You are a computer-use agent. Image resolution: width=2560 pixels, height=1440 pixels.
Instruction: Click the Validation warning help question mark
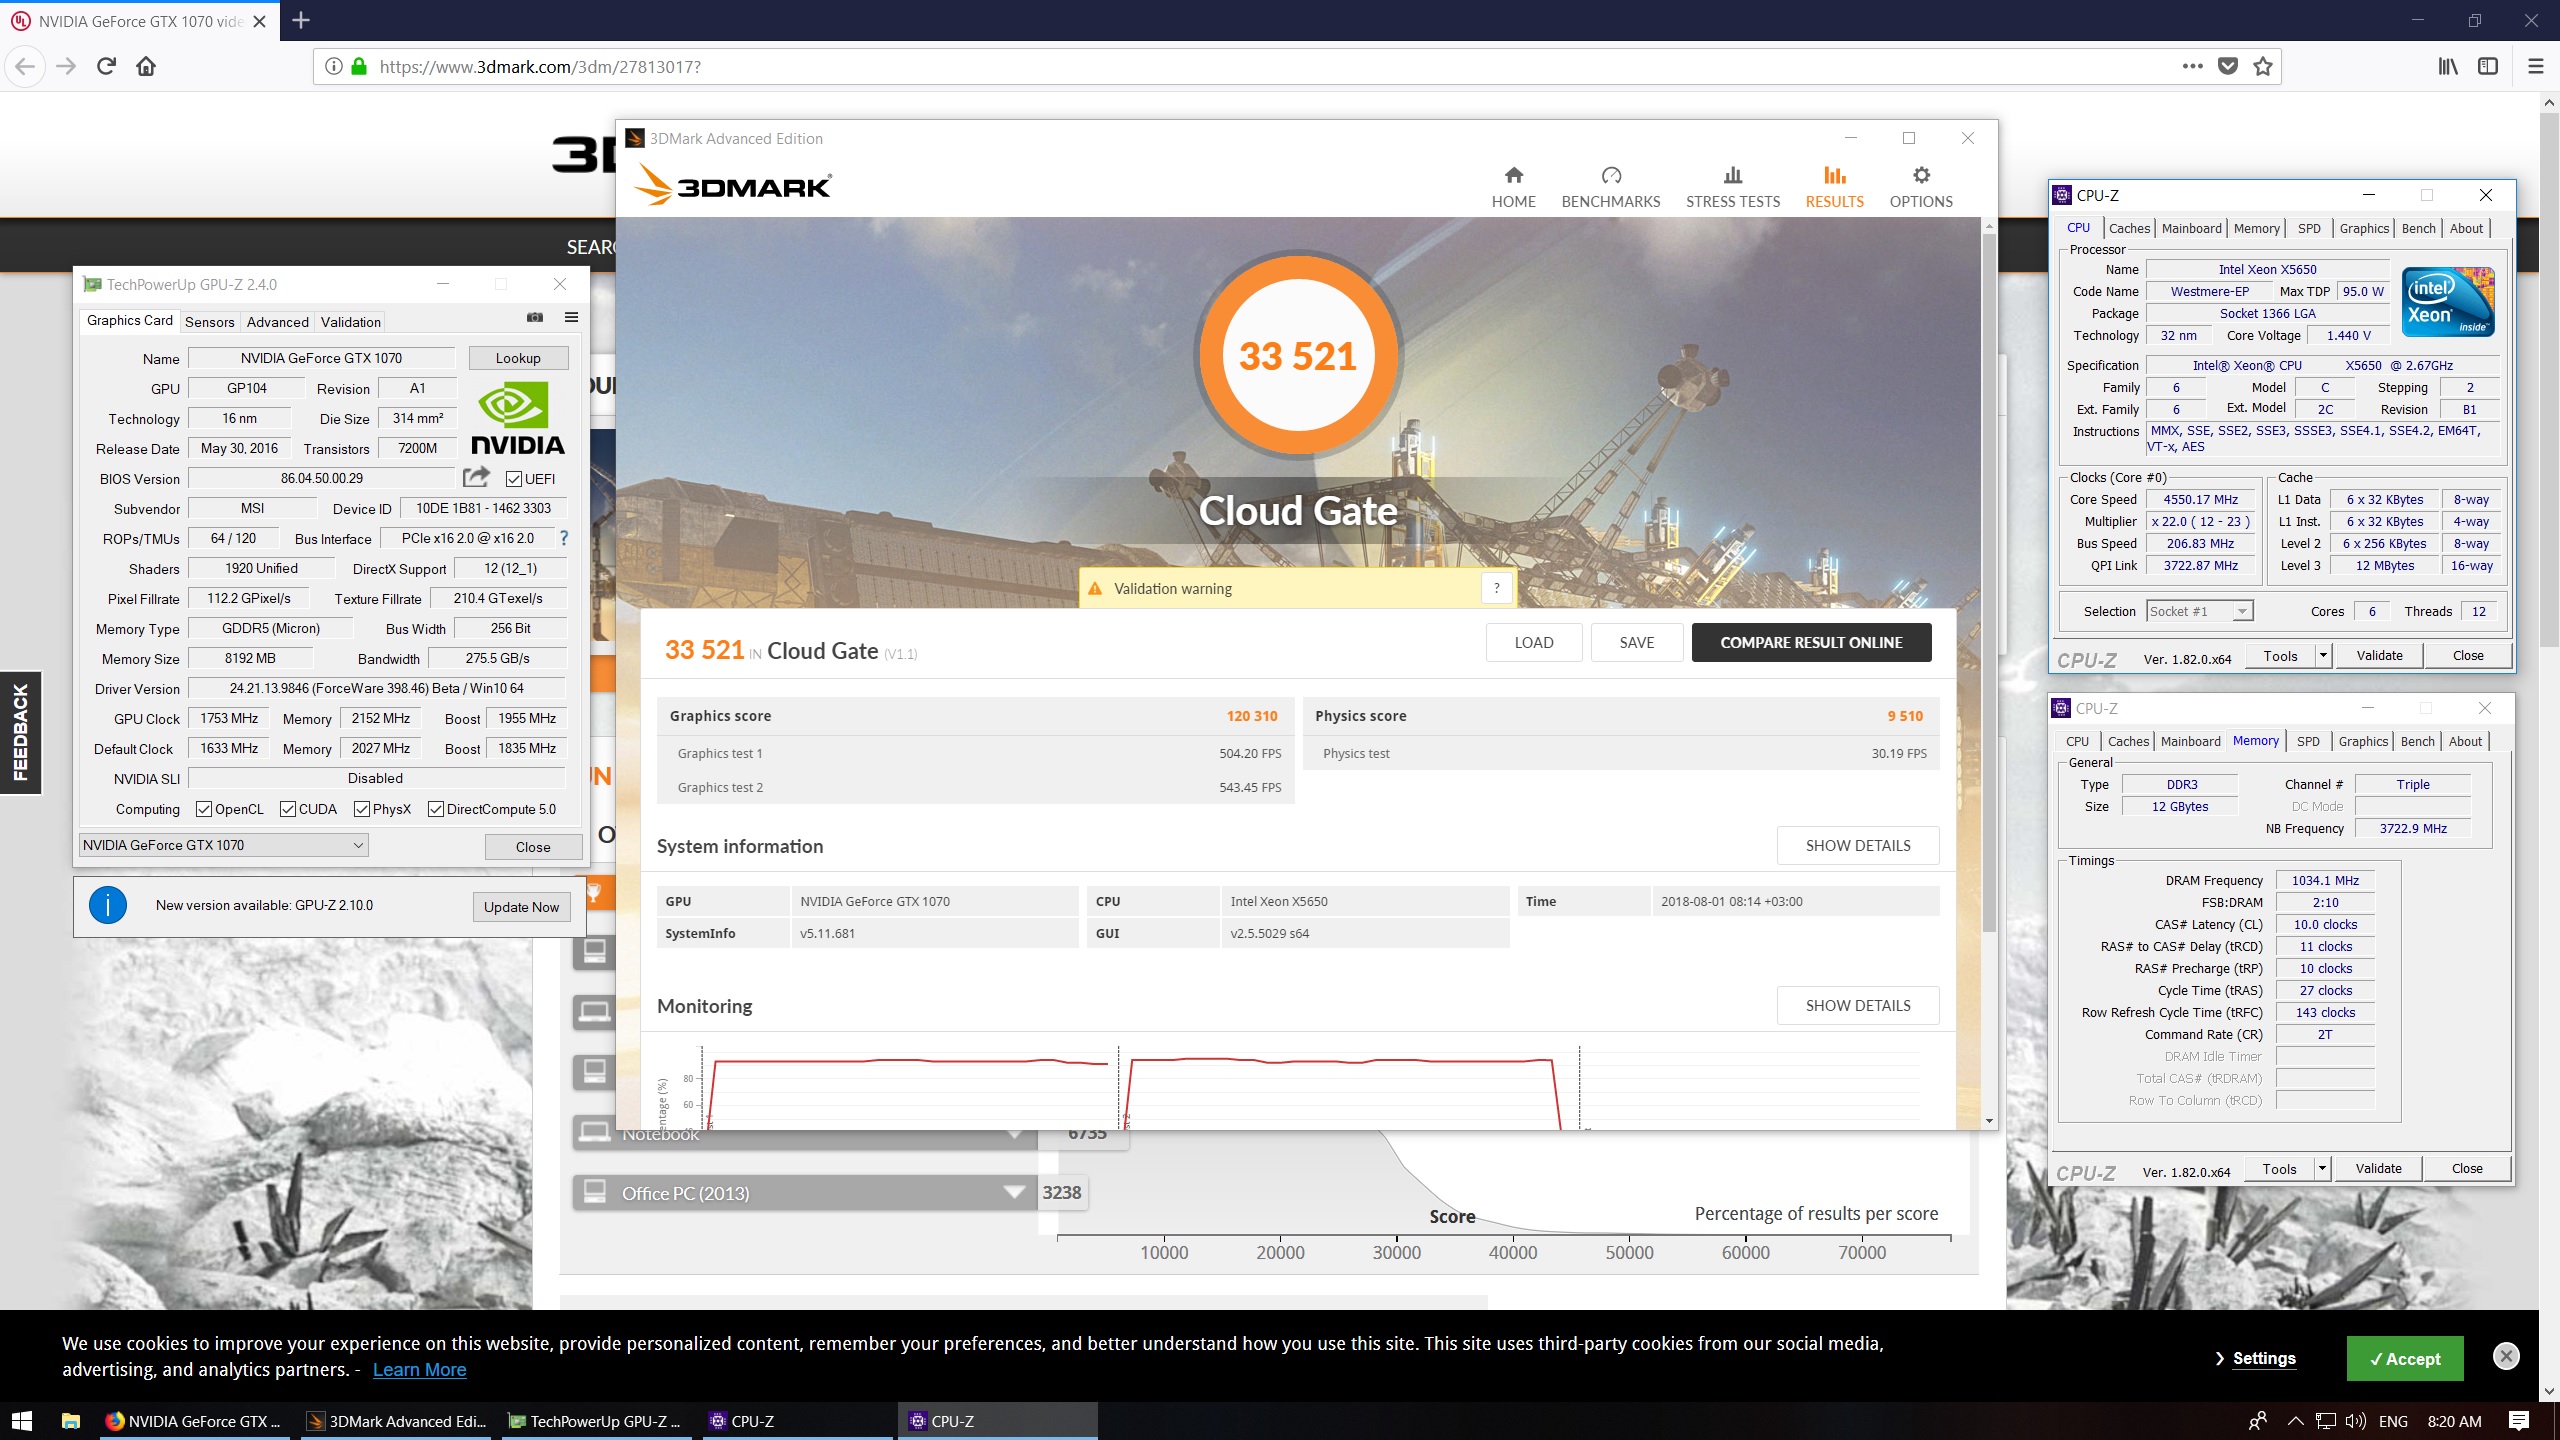pyautogui.click(x=1496, y=588)
